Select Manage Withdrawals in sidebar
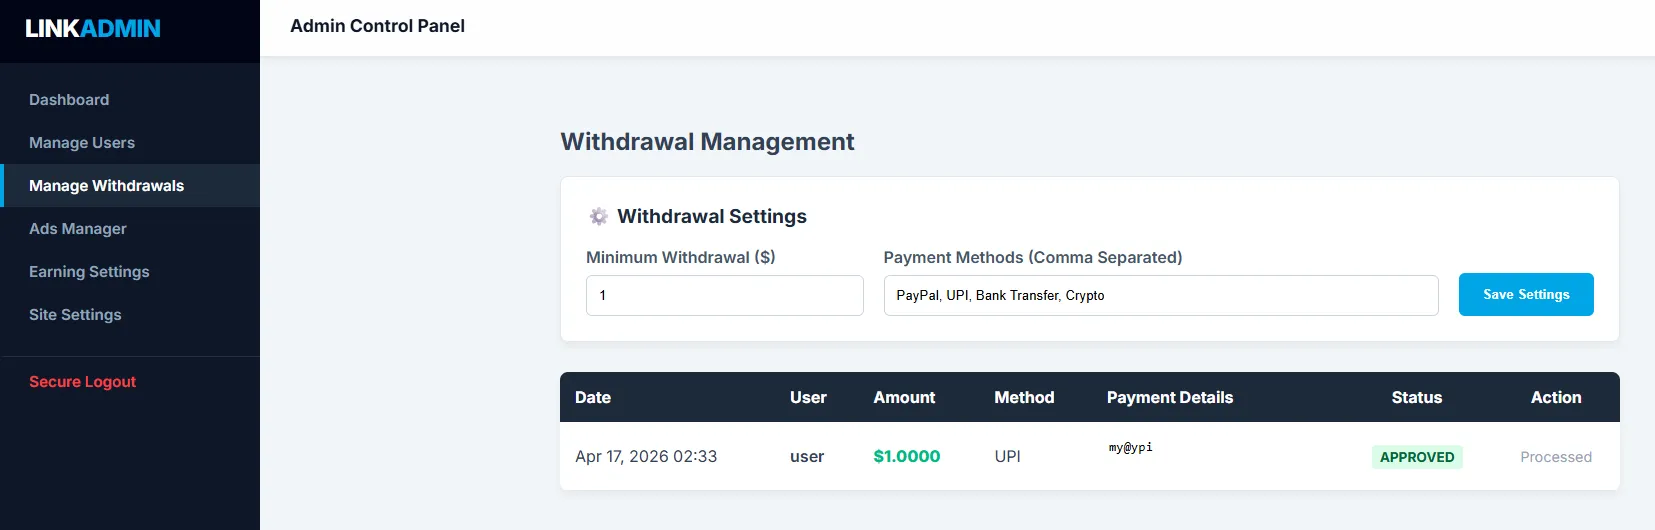Screen dimensions: 1655x530 click(106, 186)
